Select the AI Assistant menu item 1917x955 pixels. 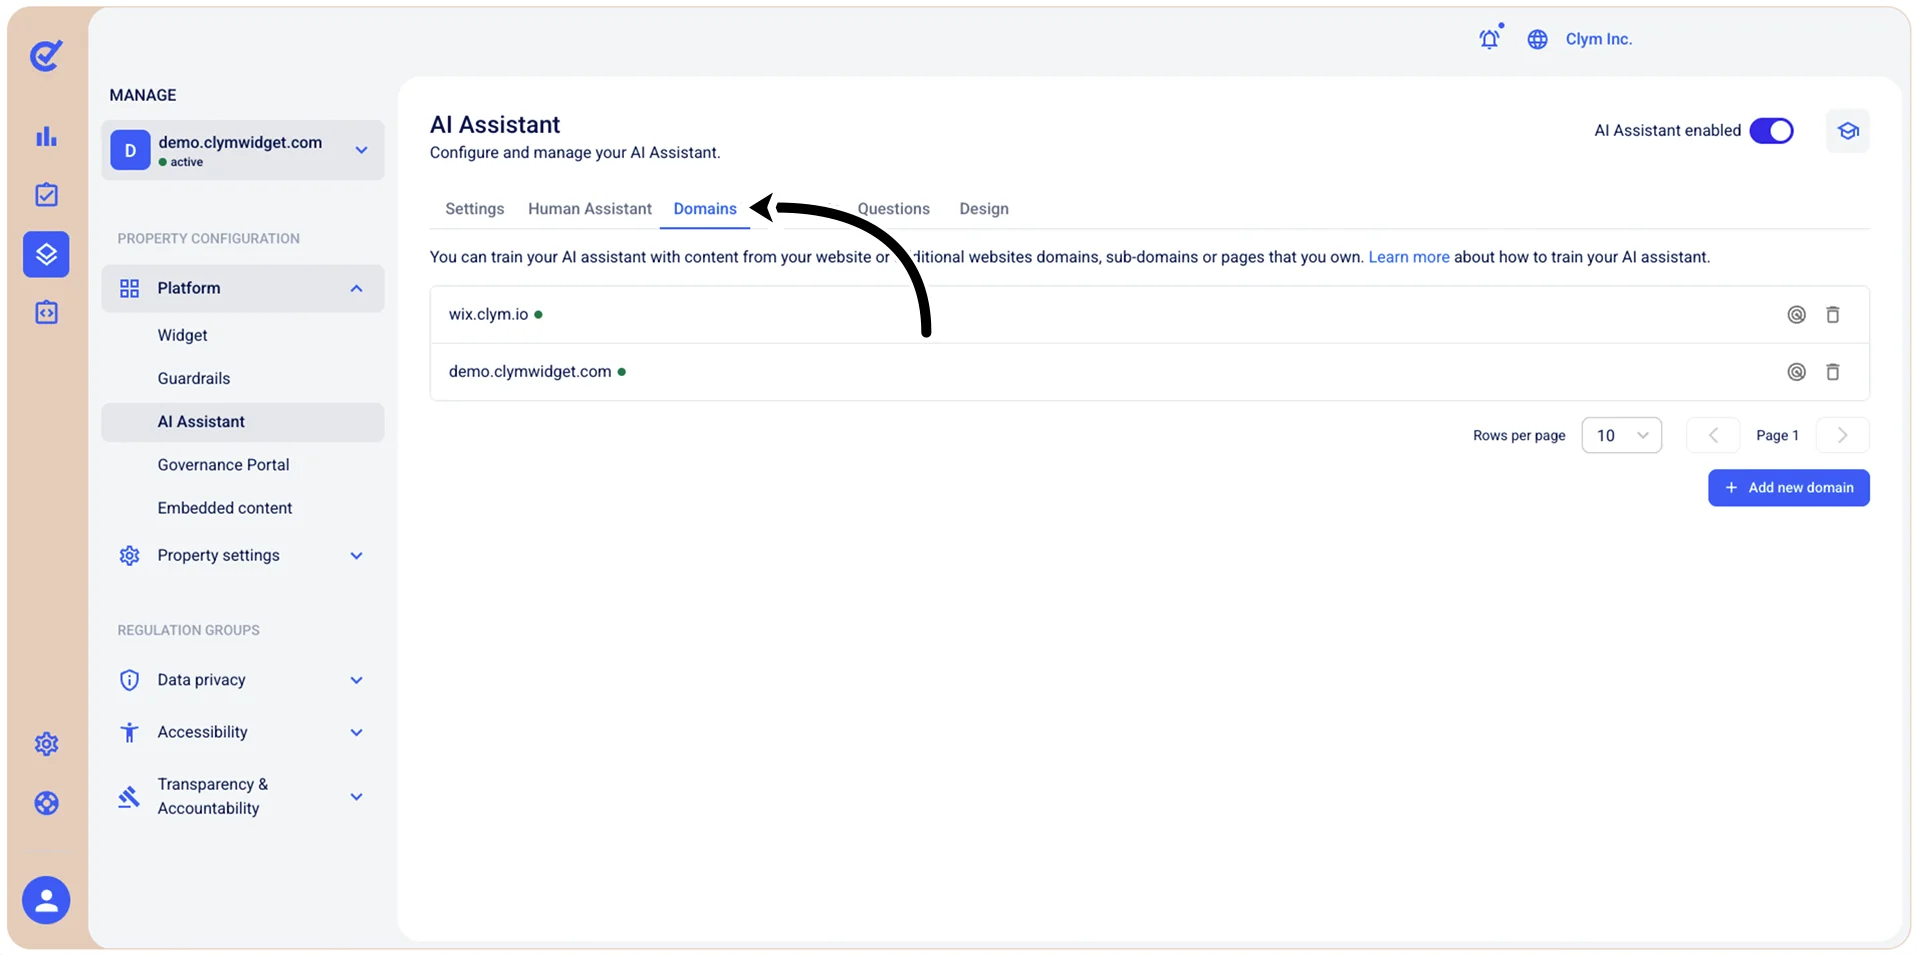pos(242,422)
